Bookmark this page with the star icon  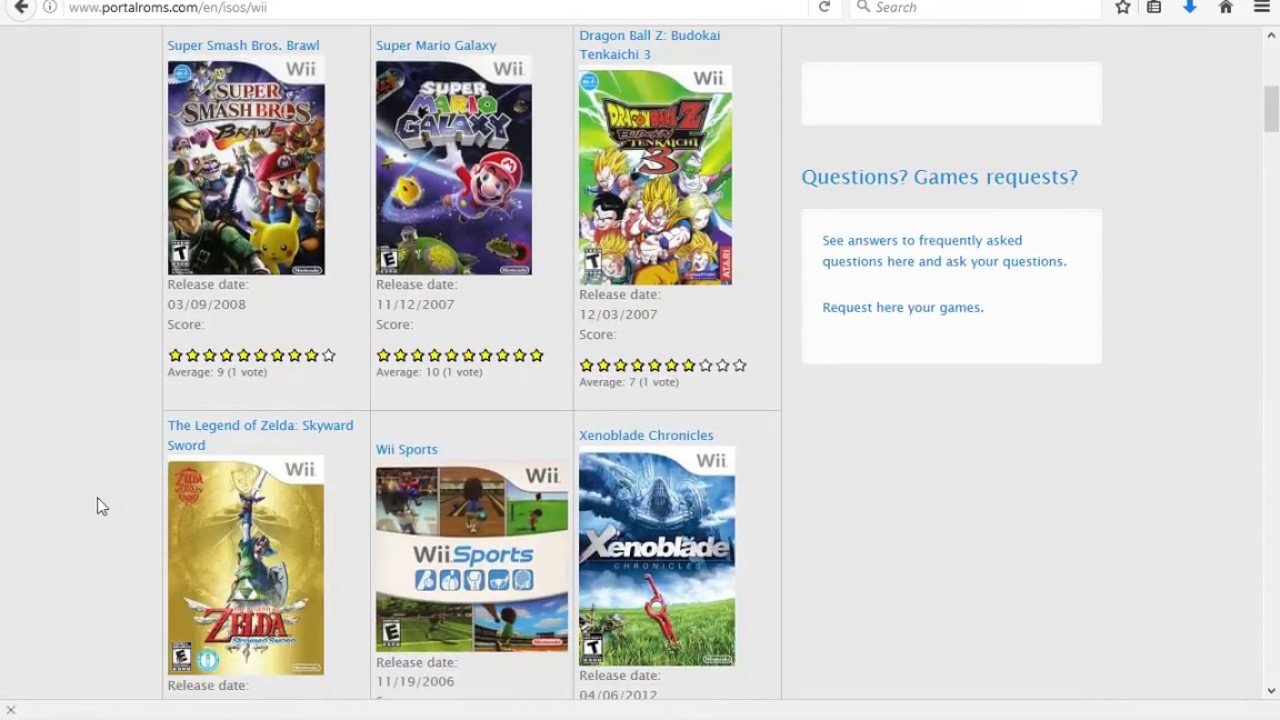(x=1123, y=7)
